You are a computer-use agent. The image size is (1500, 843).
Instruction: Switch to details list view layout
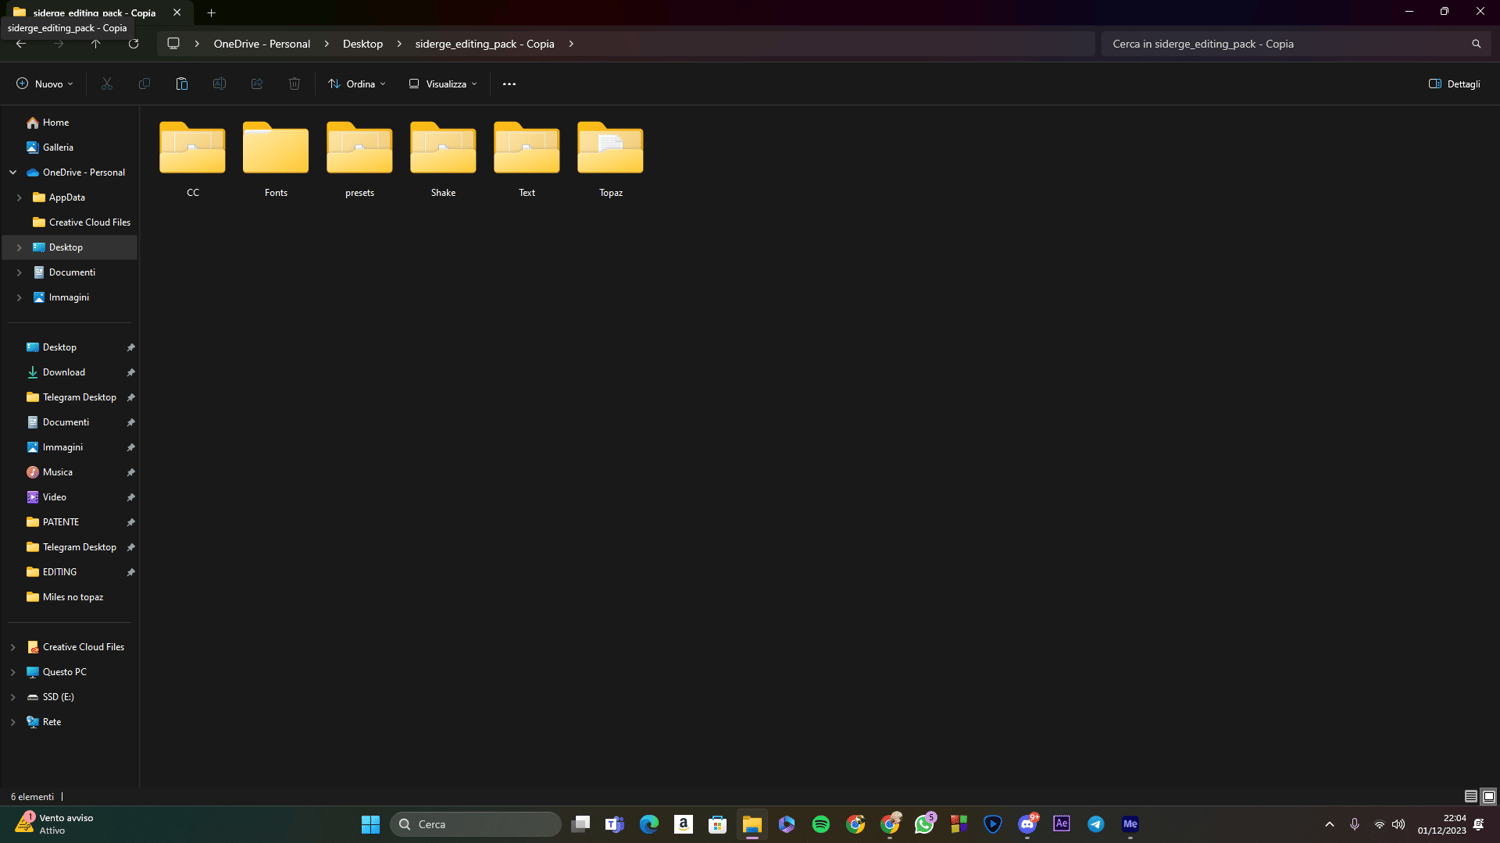coord(1471,797)
